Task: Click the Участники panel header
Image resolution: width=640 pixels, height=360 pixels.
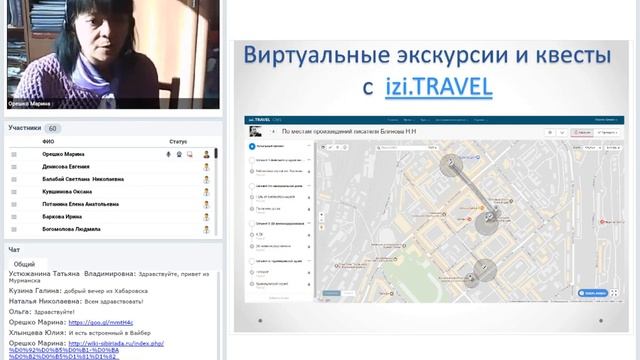Action: coord(25,128)
